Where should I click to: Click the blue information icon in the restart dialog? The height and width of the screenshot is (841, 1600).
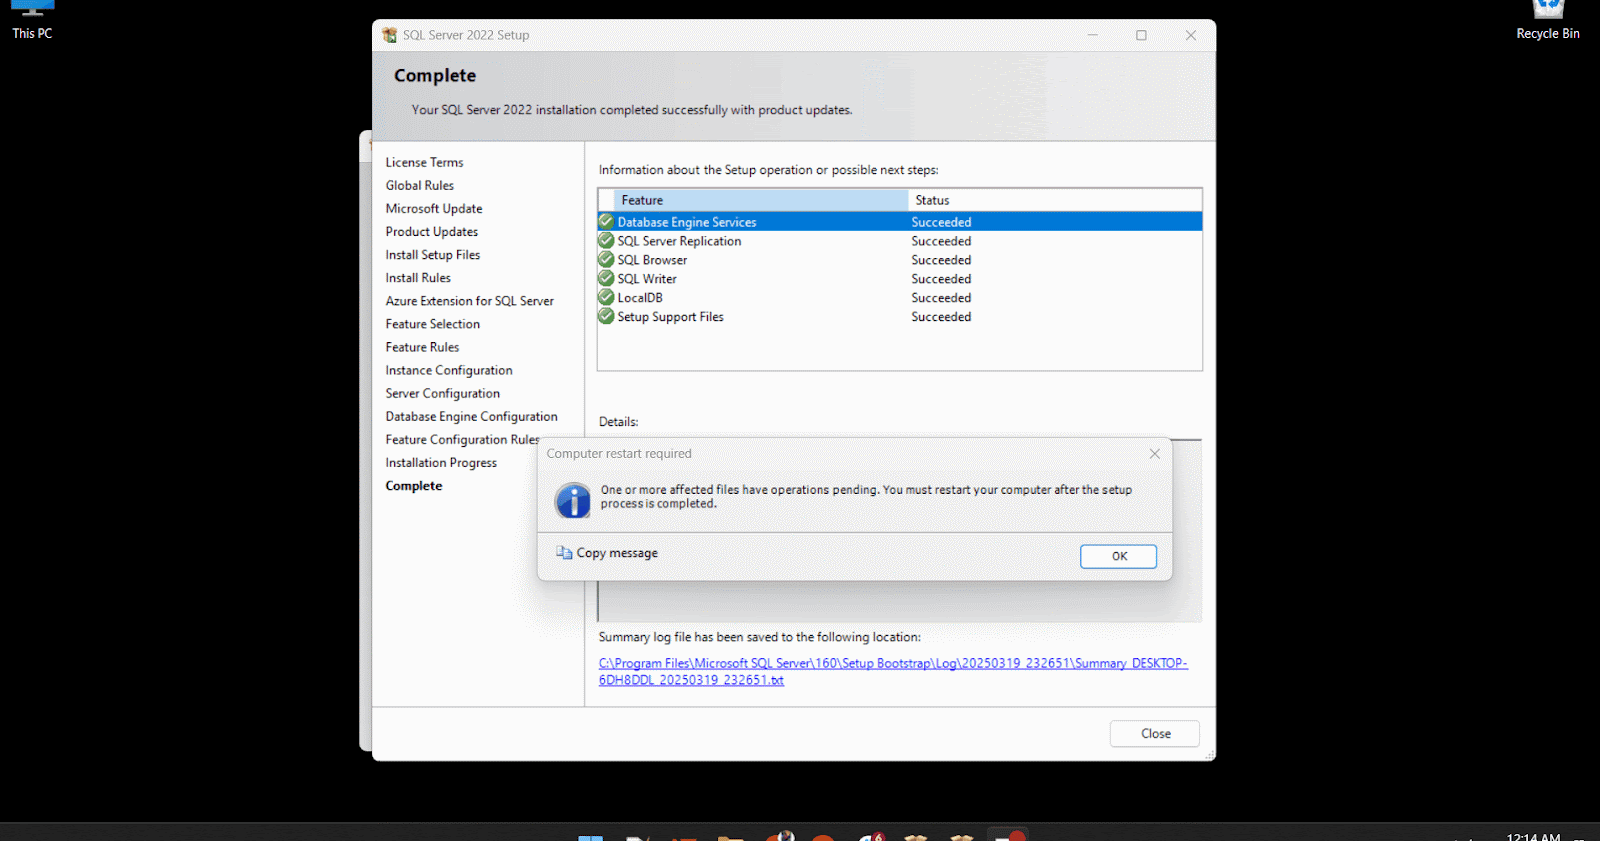point(573,500)
